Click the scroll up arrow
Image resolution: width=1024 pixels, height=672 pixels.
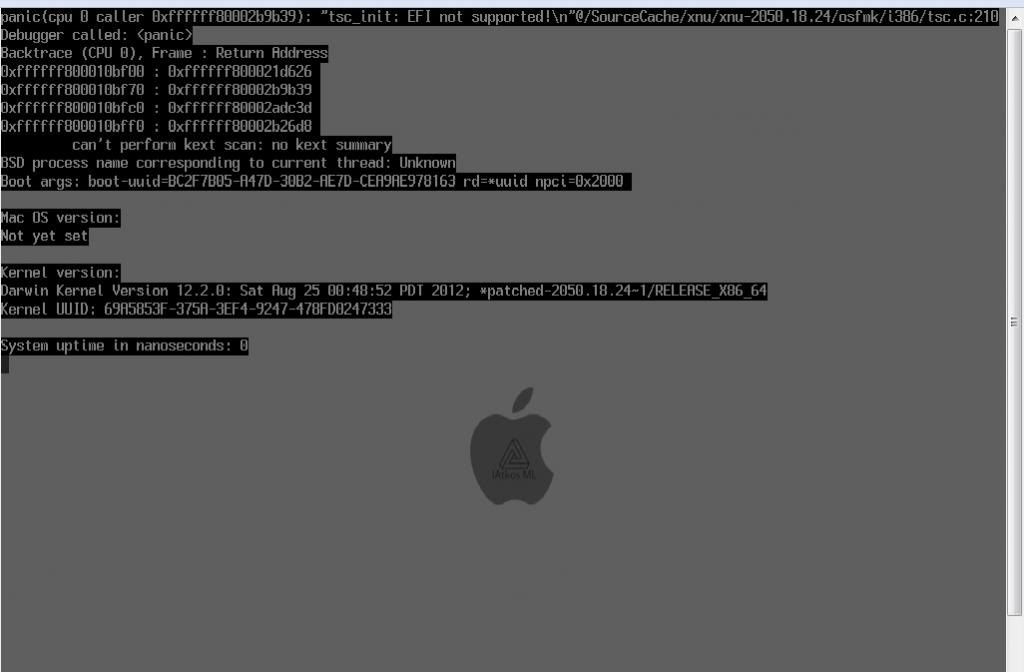click(x=1014, y=18)
